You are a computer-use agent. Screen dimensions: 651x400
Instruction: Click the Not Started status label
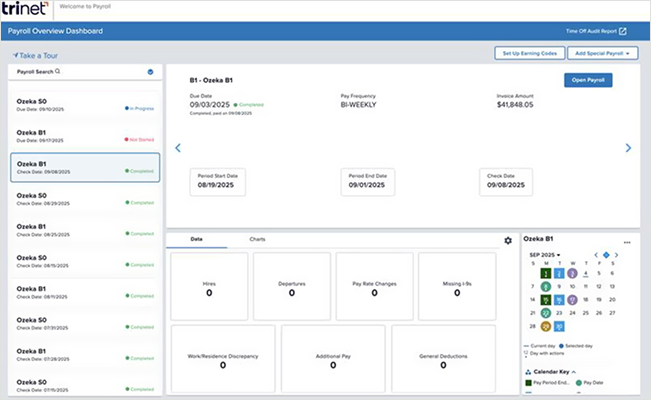point(140,140)
